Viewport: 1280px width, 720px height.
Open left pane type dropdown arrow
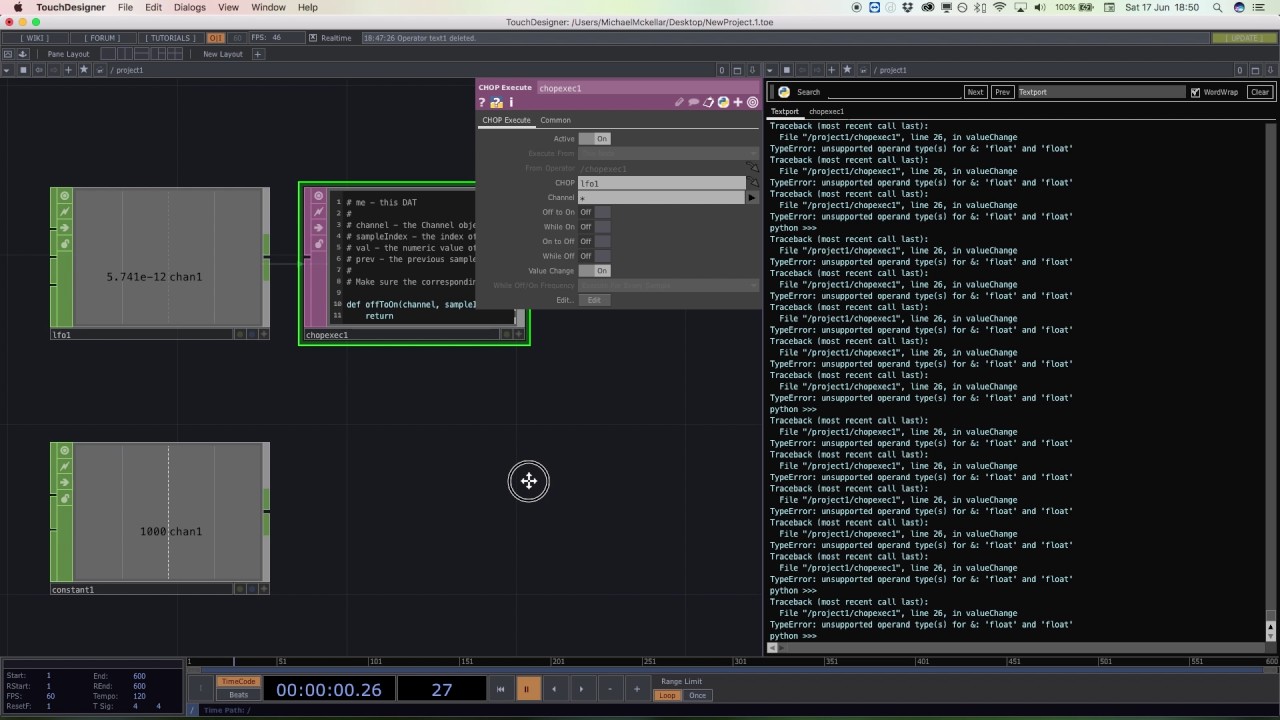click(x=7, y=70)
